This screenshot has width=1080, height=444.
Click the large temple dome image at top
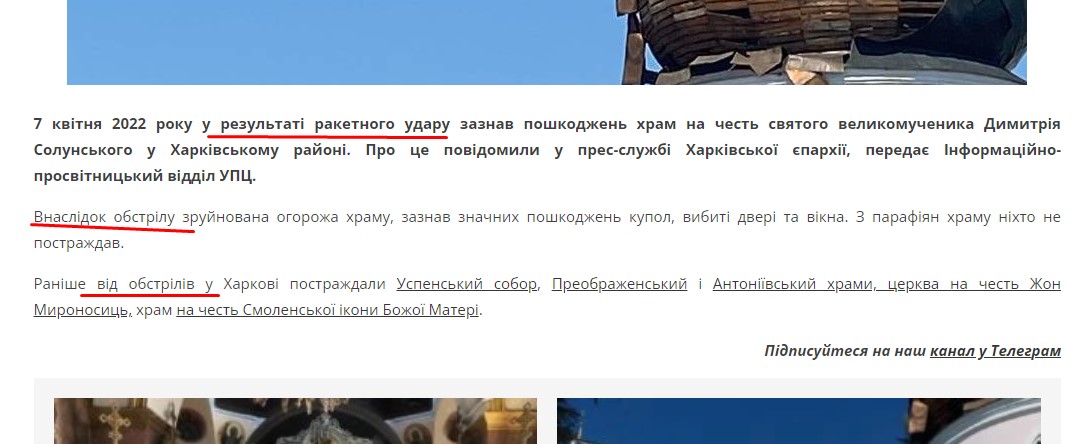point(546,42)
